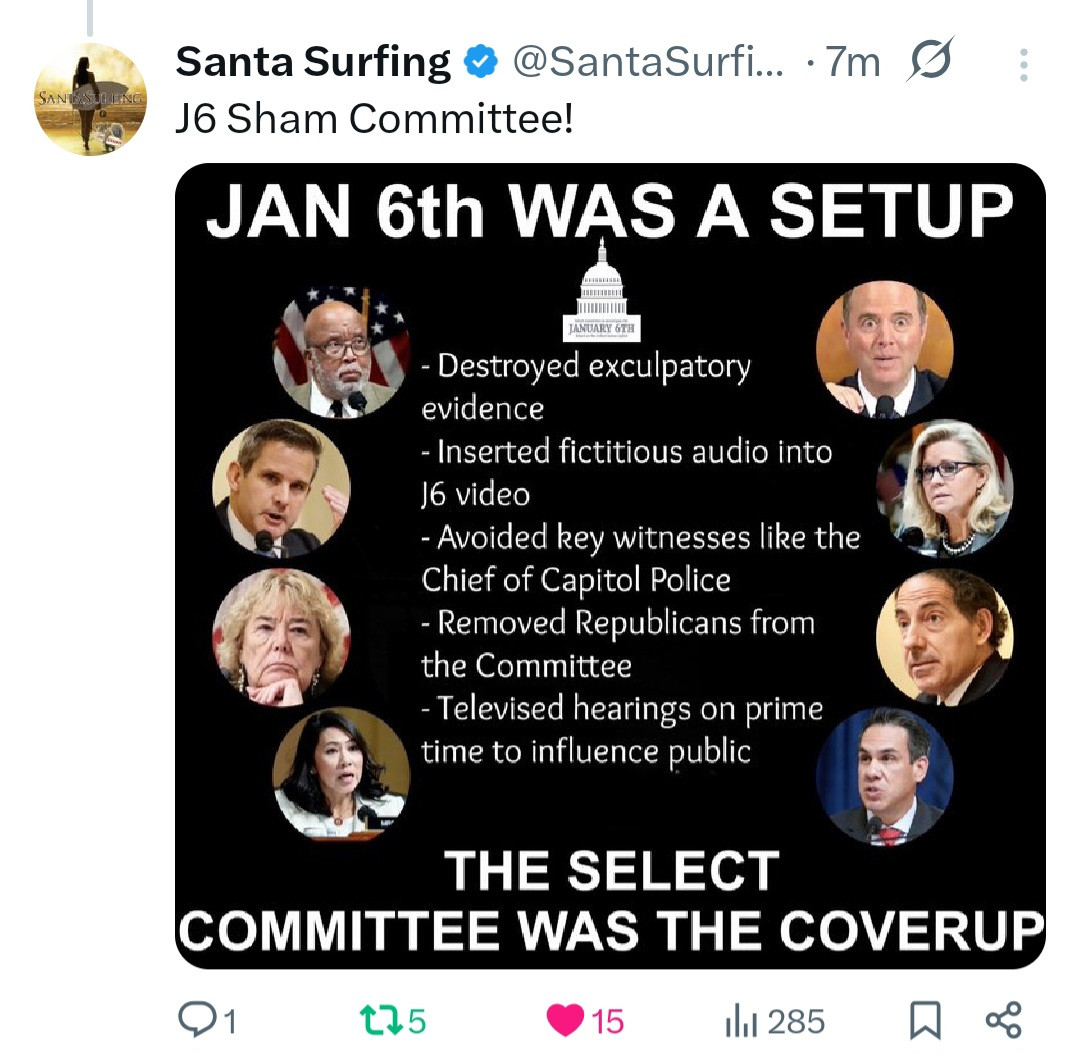1080x1054 pixels.
Task: Open the three-dot more options menu
Action: [1023, 65]
